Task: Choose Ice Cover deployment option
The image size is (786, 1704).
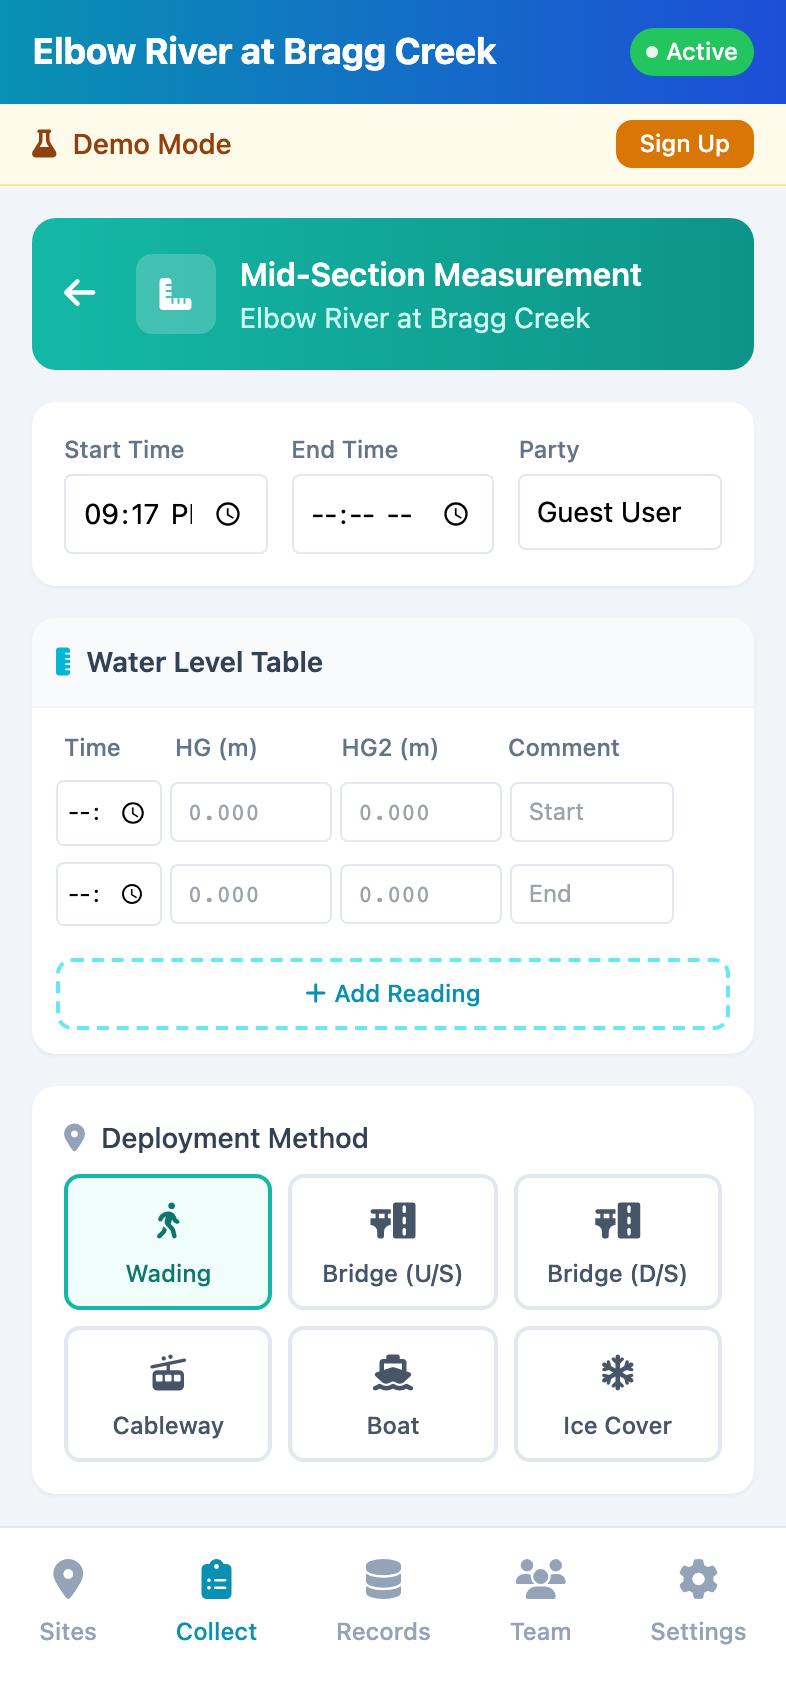Action: point(617,1394)
